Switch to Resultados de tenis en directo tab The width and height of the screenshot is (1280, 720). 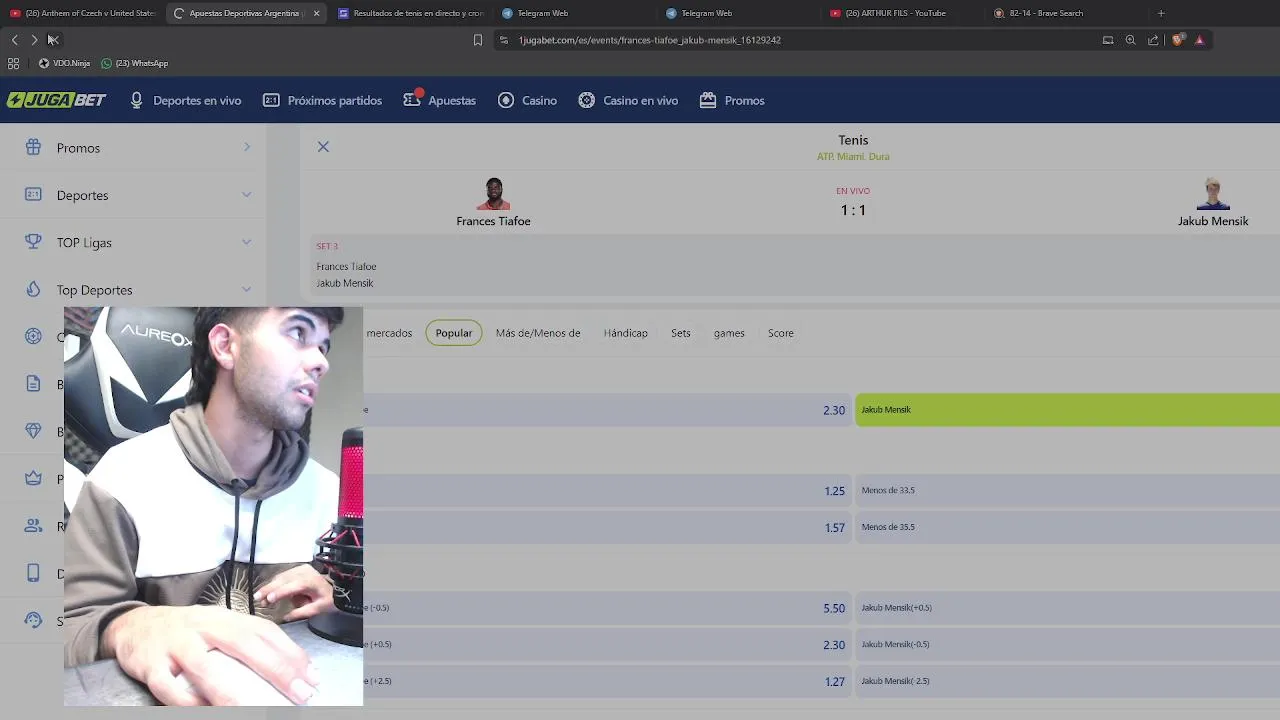click(411, 13)
